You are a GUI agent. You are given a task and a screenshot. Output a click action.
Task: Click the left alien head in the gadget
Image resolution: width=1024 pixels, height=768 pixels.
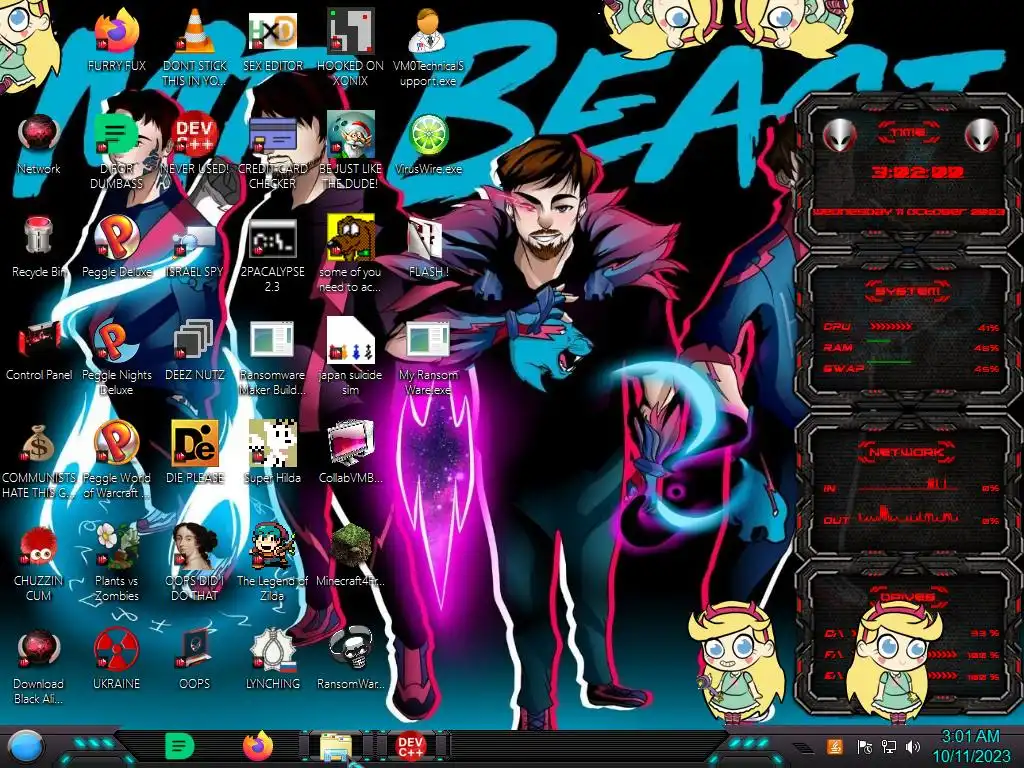click(x=839, y=136)
